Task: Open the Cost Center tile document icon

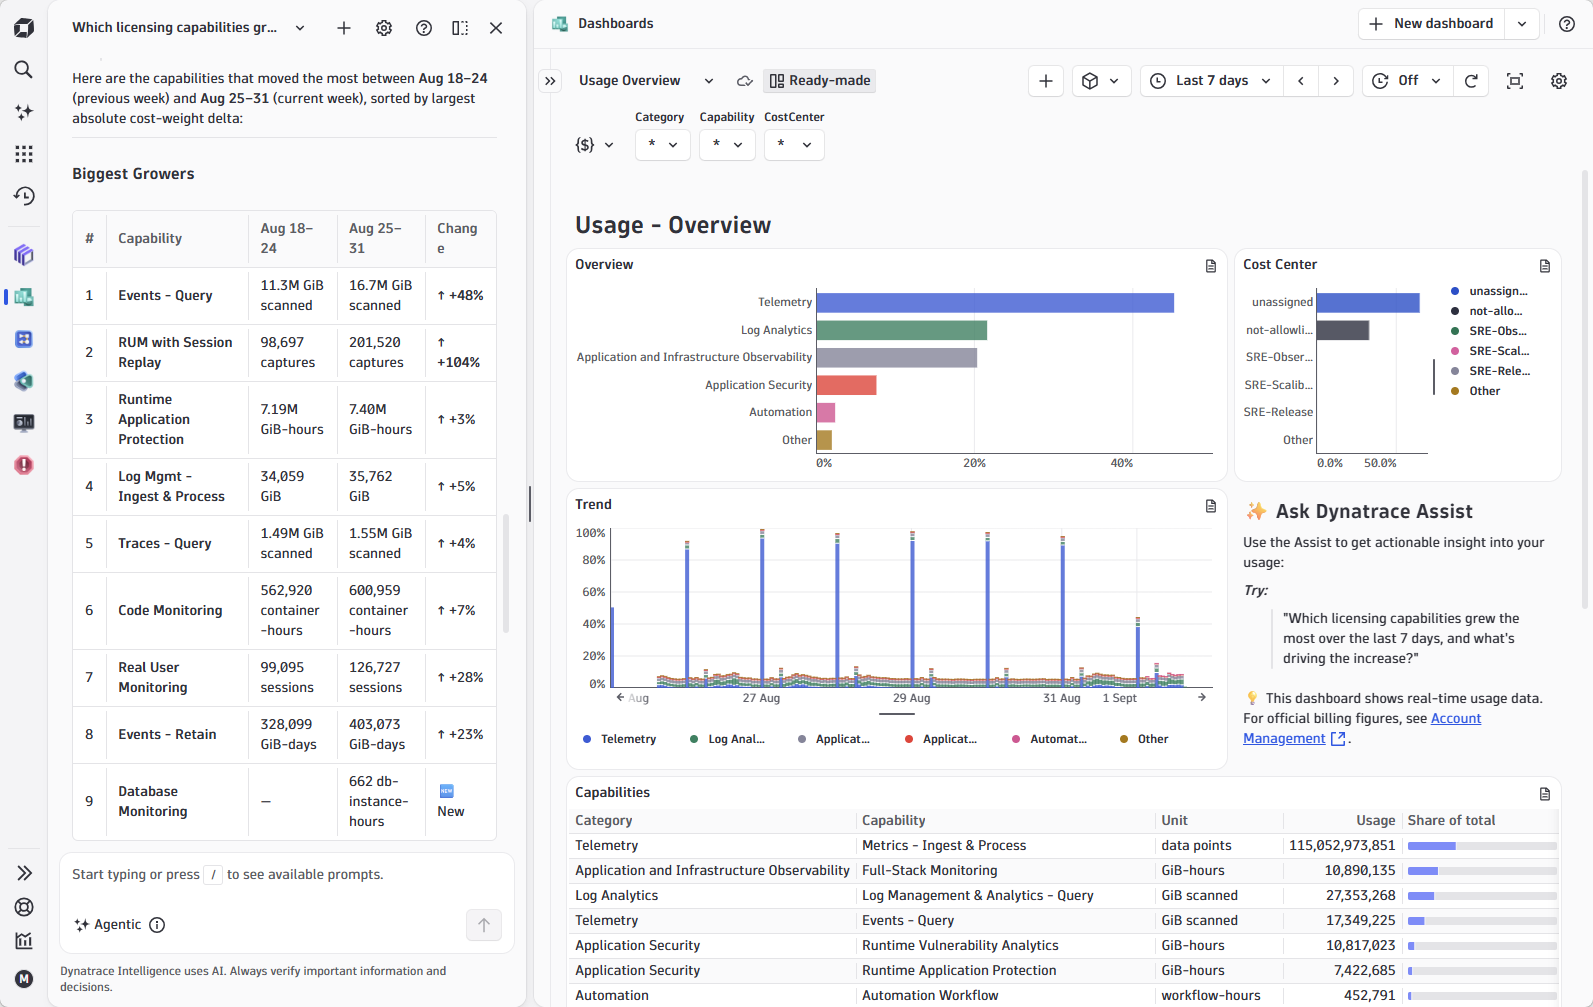Action: point(1545,266)
